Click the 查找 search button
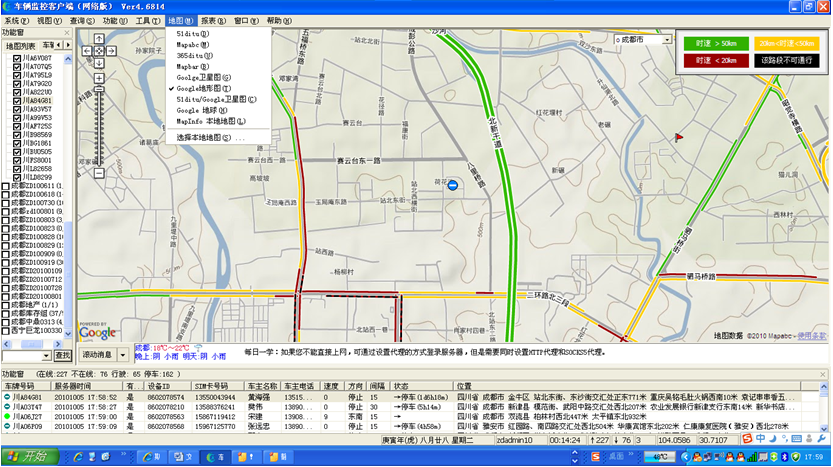 (63, 356)
